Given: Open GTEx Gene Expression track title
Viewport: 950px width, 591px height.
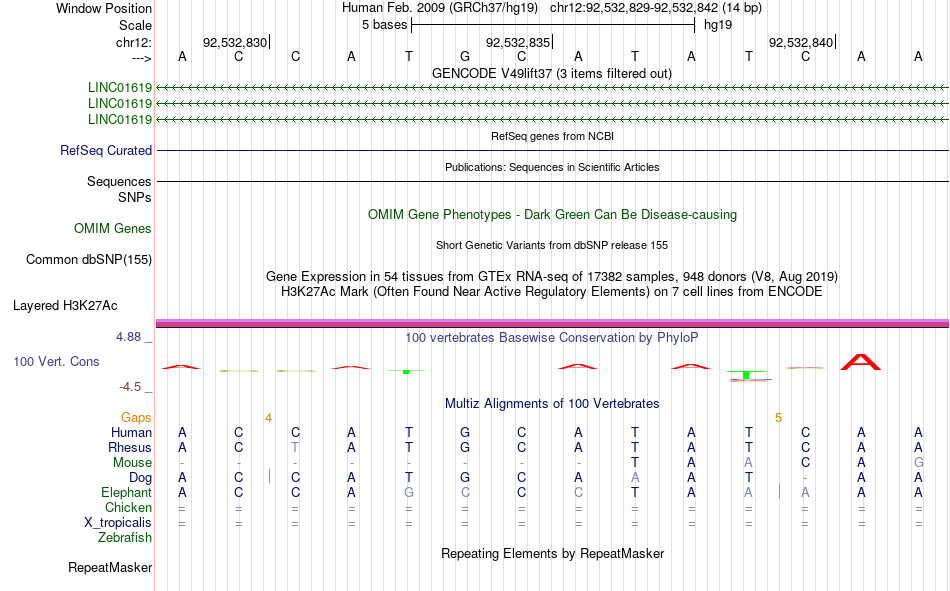Looking at the screenshot, I should point(552,276).
